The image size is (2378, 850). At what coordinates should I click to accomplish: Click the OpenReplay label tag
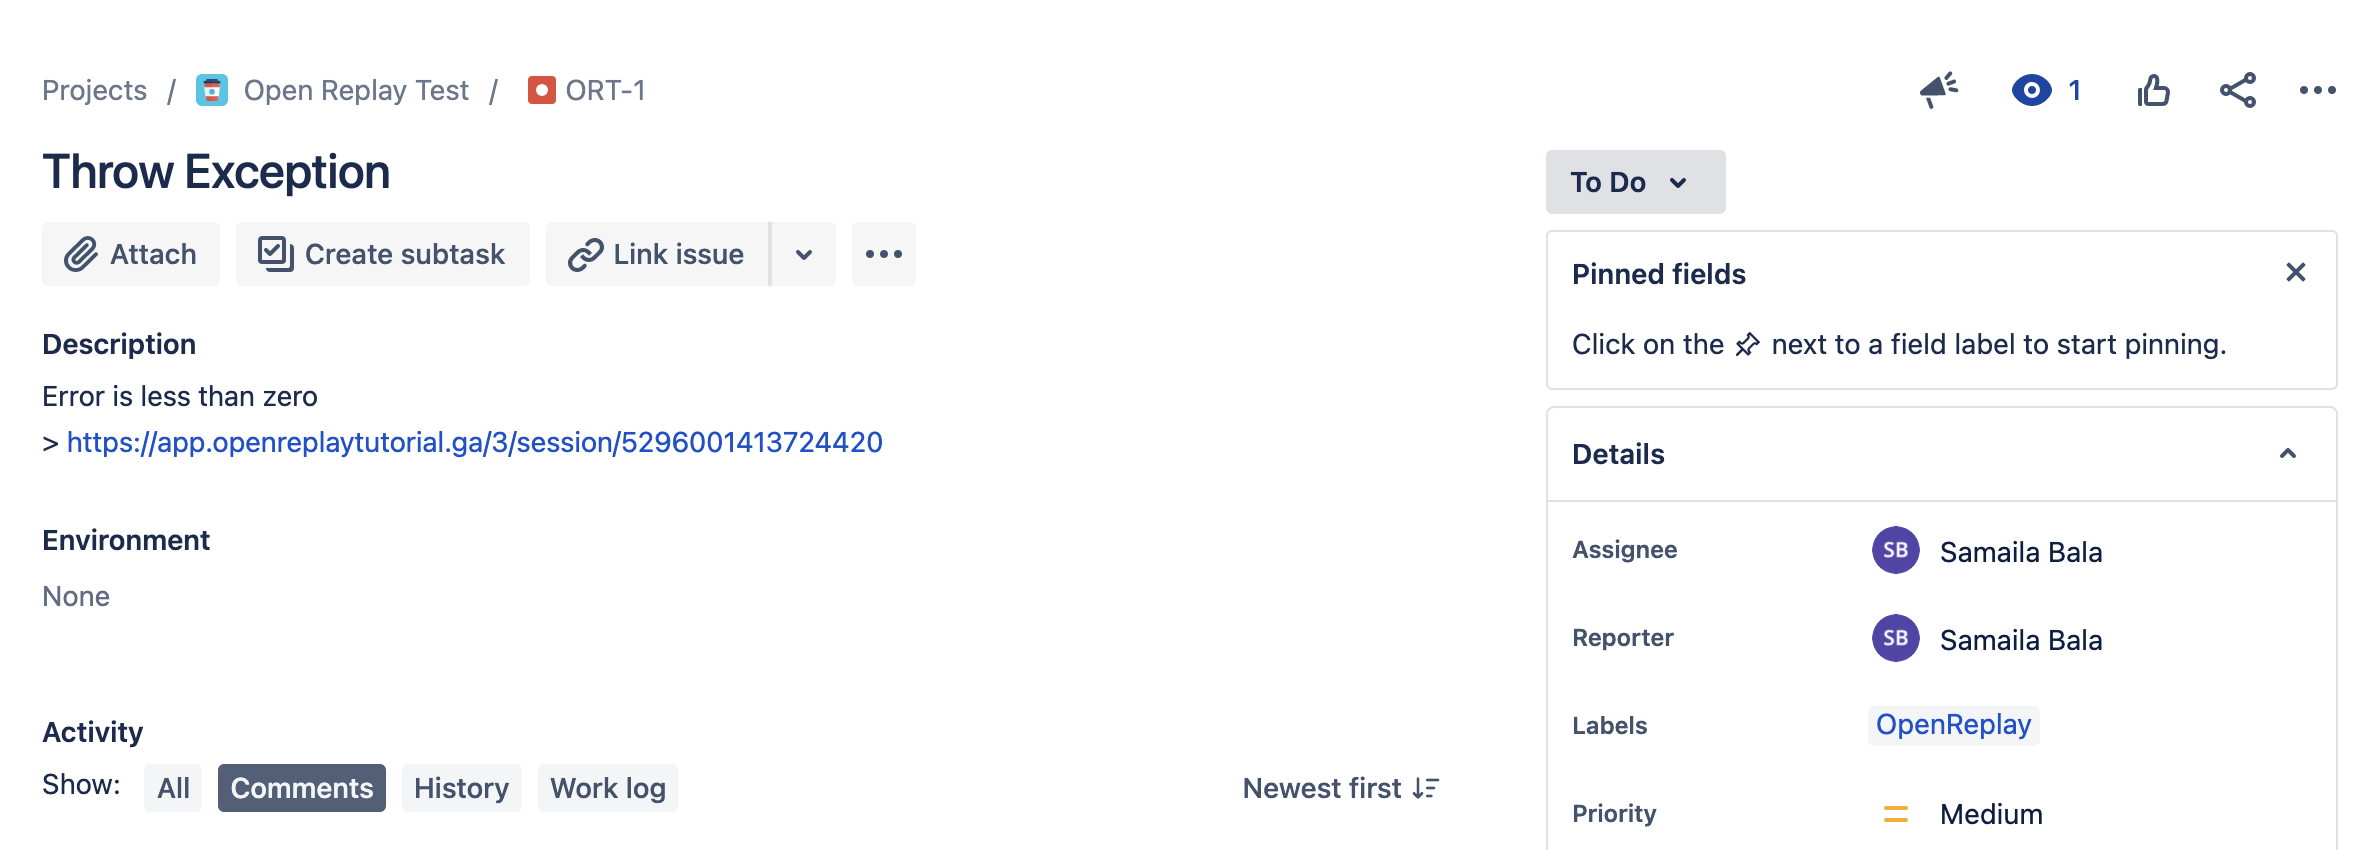(1954, 725)
